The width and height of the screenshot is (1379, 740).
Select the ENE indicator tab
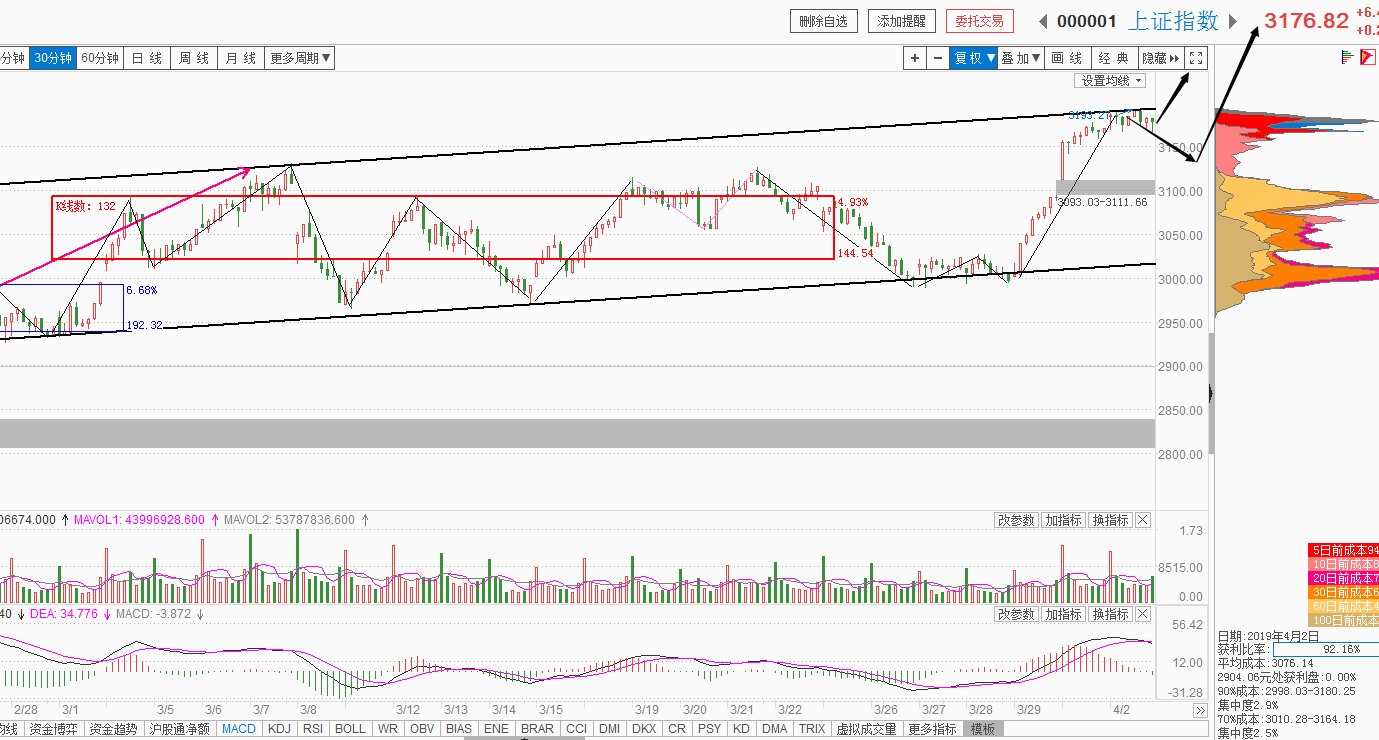(x=496, y=729)
